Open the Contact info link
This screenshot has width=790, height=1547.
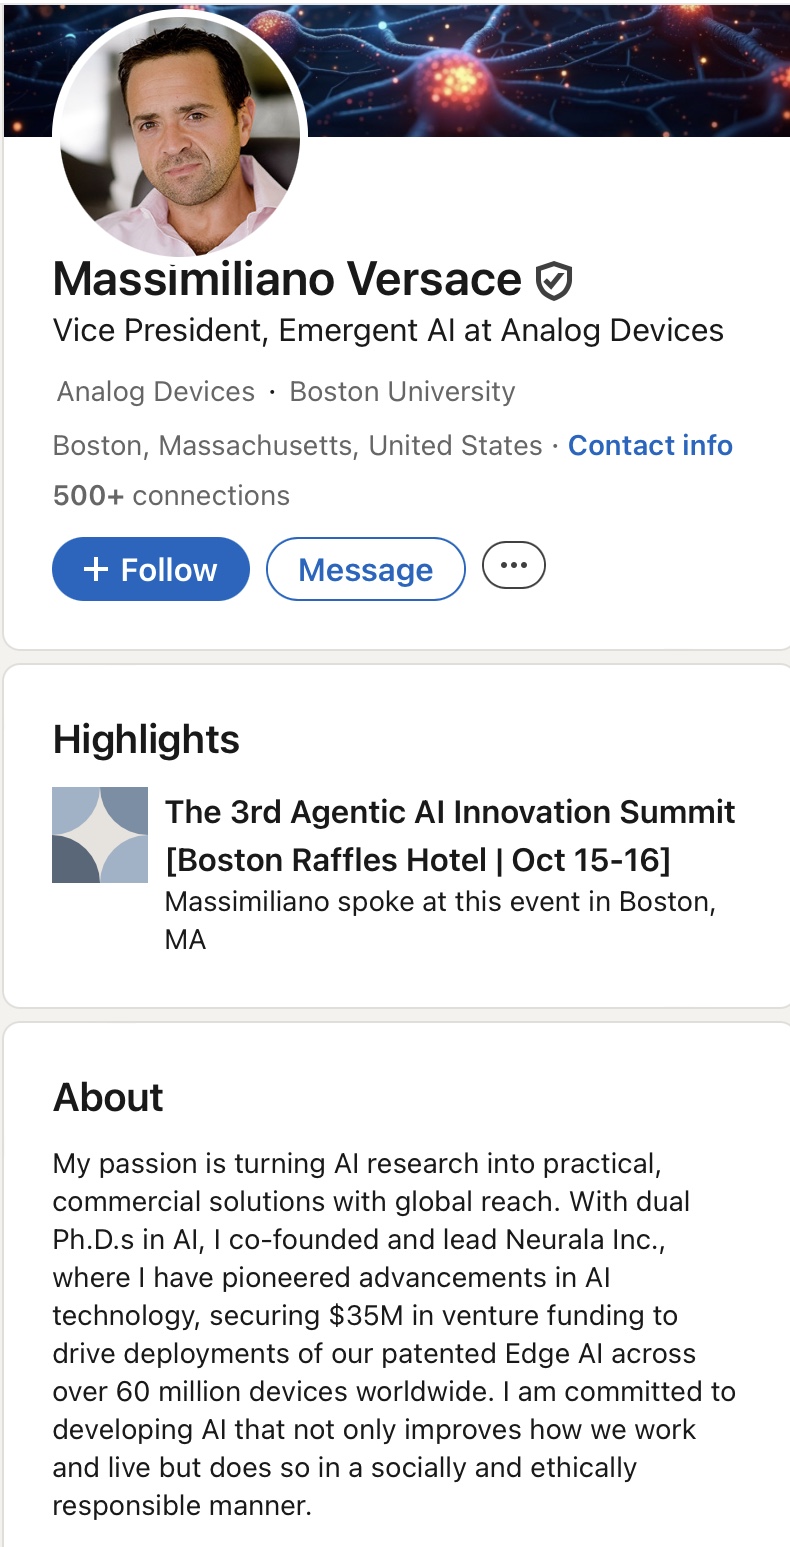(x=650, y=445)
